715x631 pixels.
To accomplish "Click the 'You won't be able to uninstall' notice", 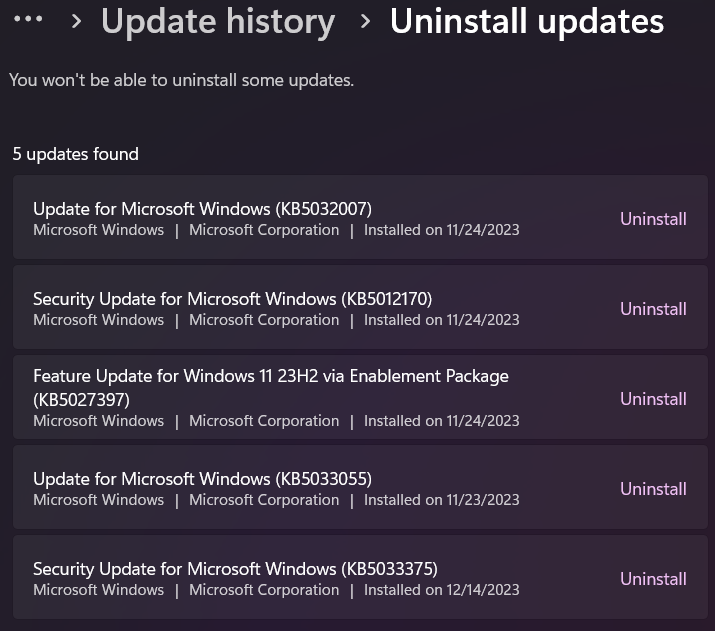I will pyautogui.click(x=181, y=80).
